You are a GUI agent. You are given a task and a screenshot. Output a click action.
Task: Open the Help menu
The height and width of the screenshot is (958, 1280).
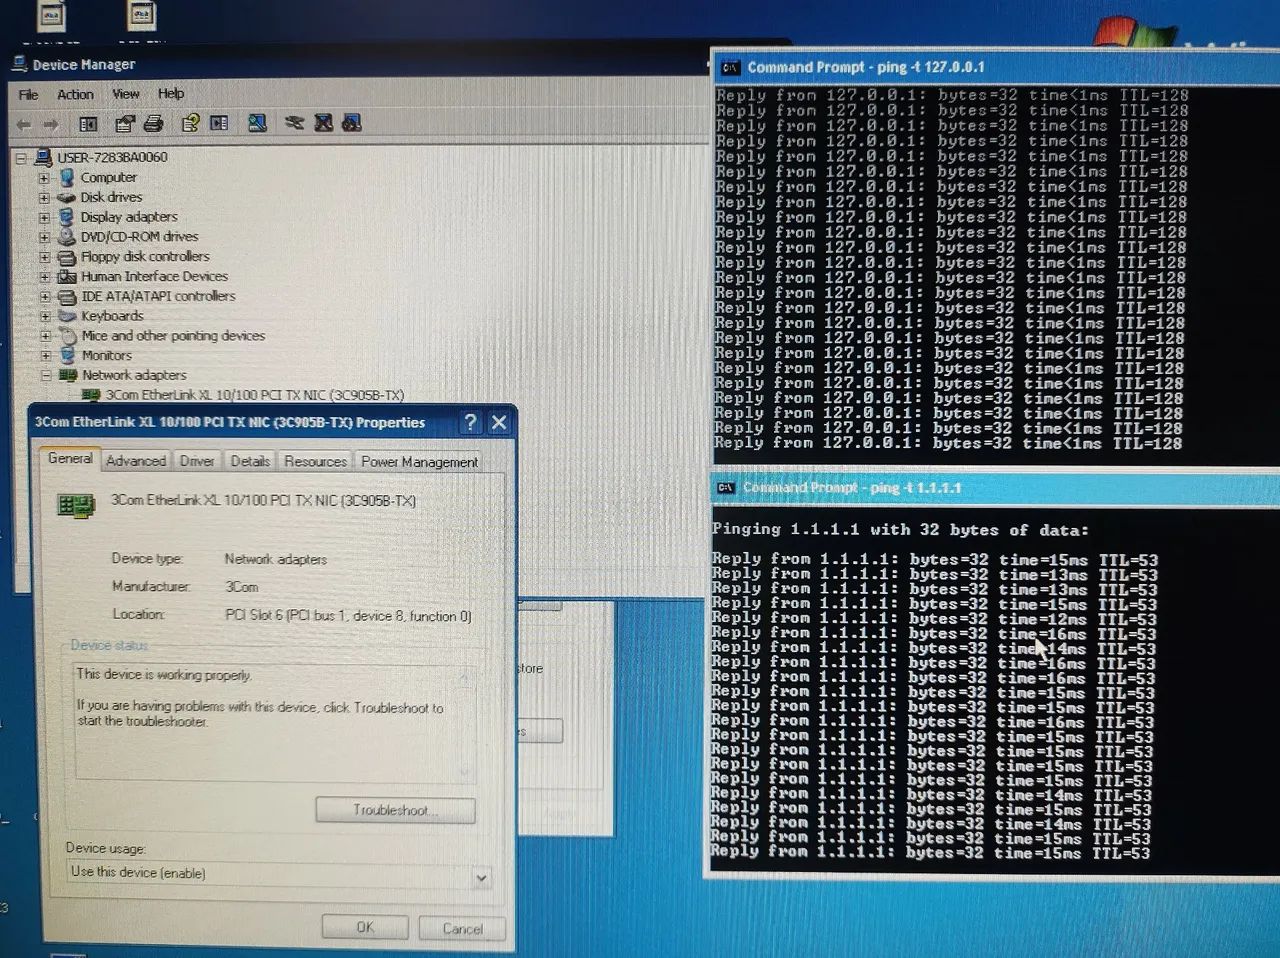[171, 93]
